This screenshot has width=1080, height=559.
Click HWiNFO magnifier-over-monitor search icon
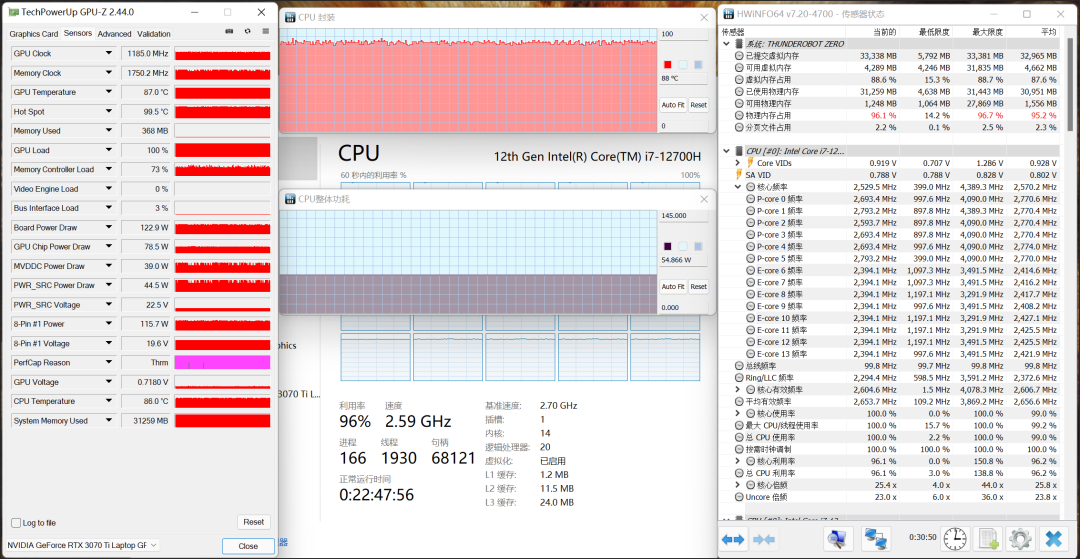[838, 538]
